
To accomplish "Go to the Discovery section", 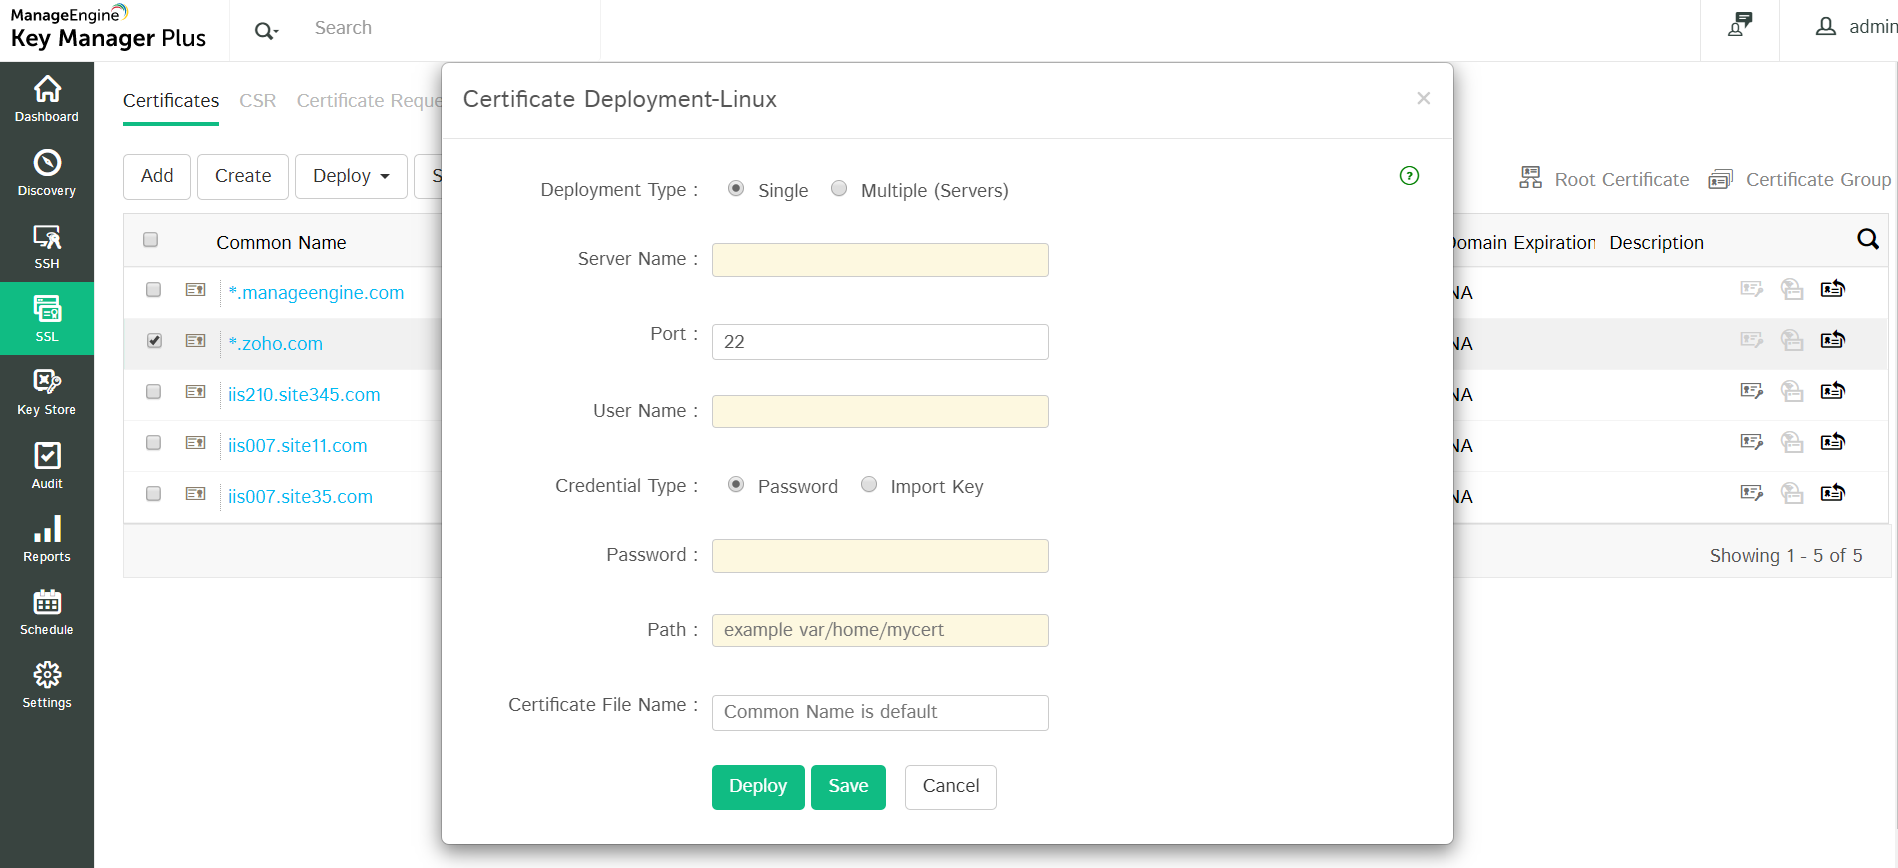I will point(47,173).
